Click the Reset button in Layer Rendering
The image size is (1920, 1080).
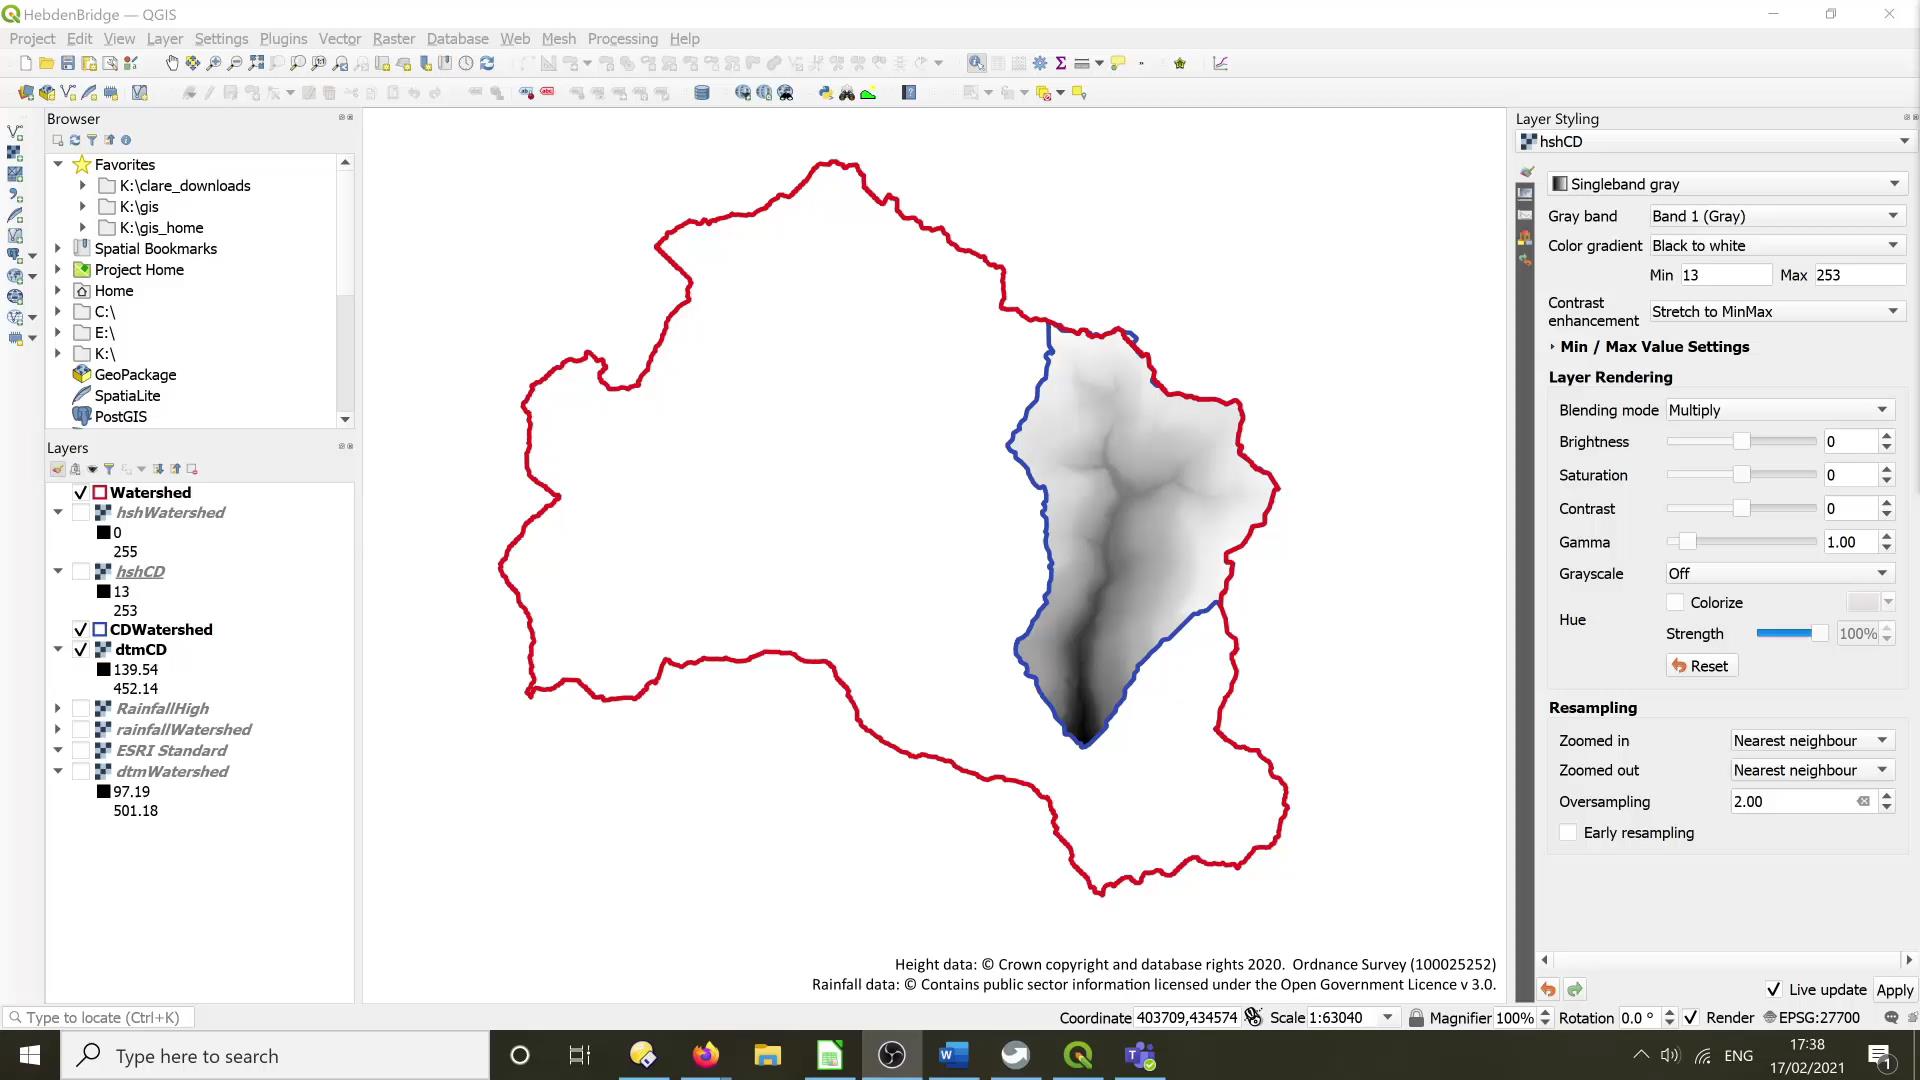point(1701,665)
